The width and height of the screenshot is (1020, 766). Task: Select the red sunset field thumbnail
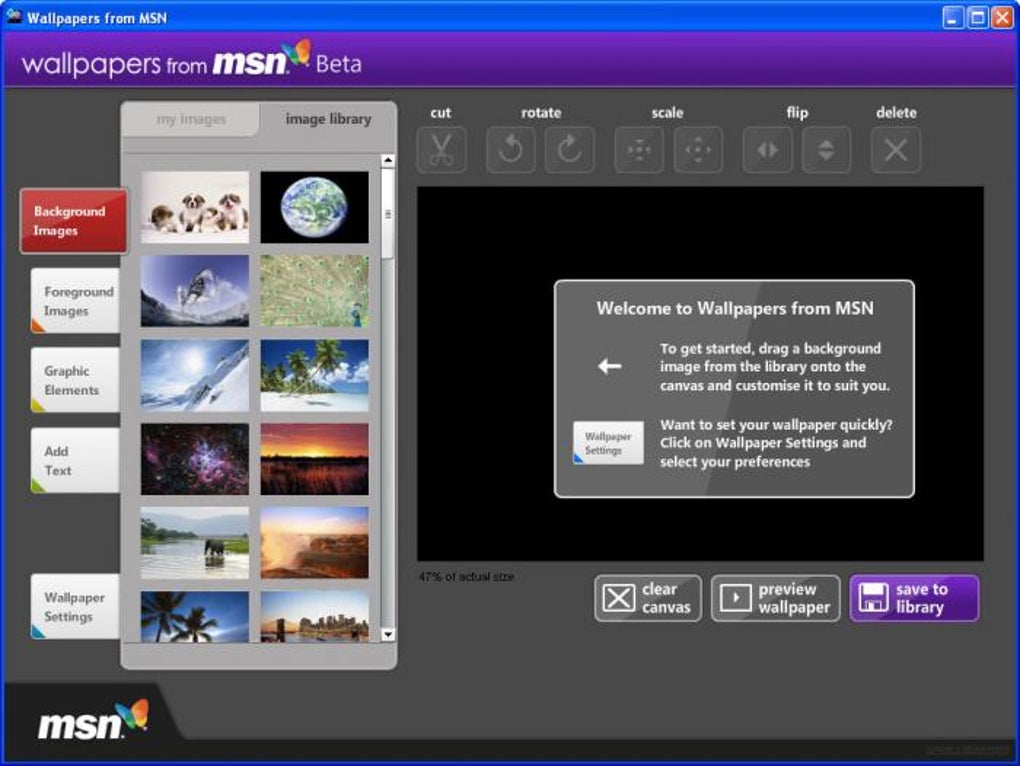click(x=314, y=459)
